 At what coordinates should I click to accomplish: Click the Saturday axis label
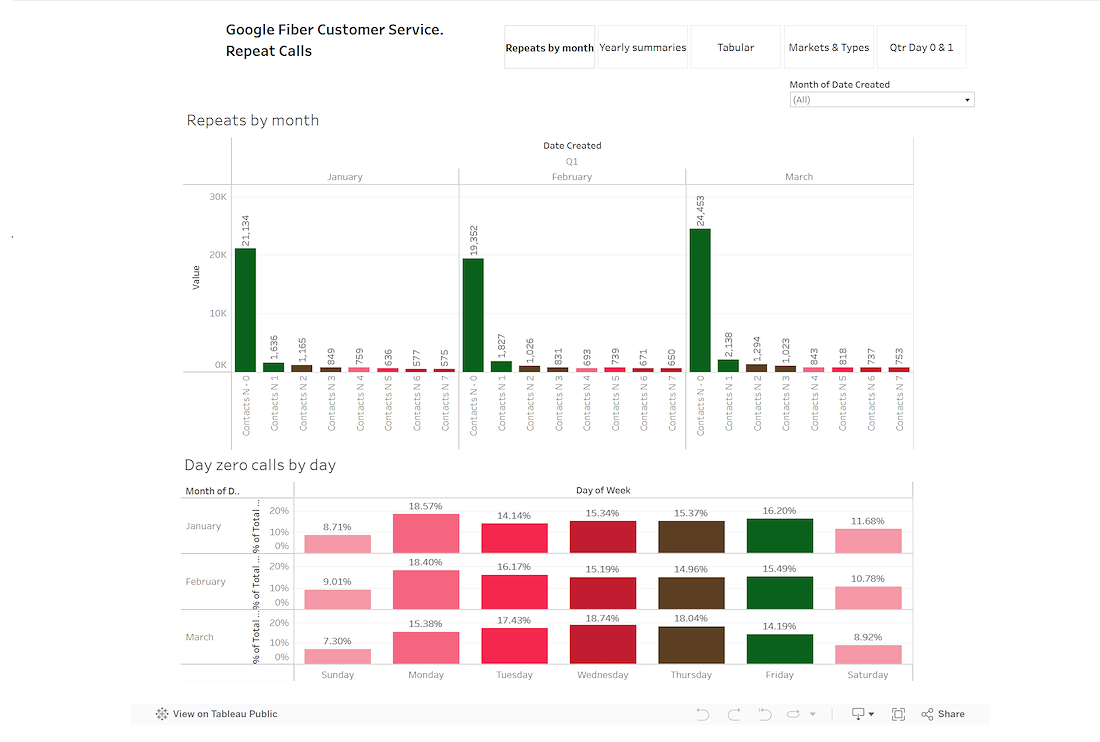tap(868, 675)
